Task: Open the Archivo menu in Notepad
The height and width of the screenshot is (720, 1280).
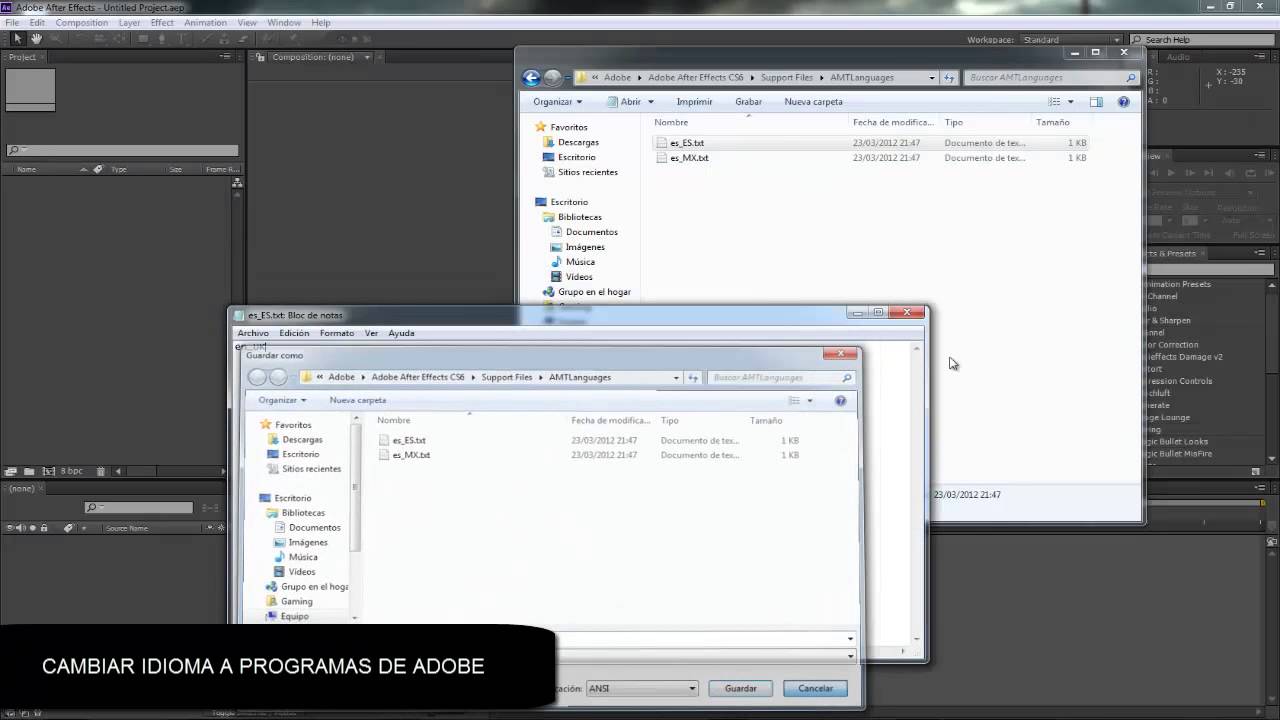Action: 253,333
